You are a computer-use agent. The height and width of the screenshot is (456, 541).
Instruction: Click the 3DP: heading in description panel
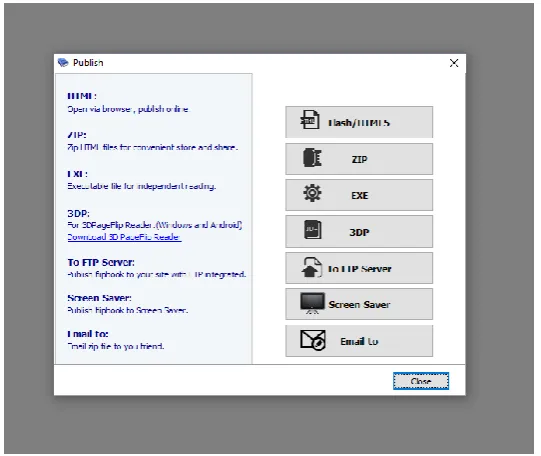coord(78,213)
